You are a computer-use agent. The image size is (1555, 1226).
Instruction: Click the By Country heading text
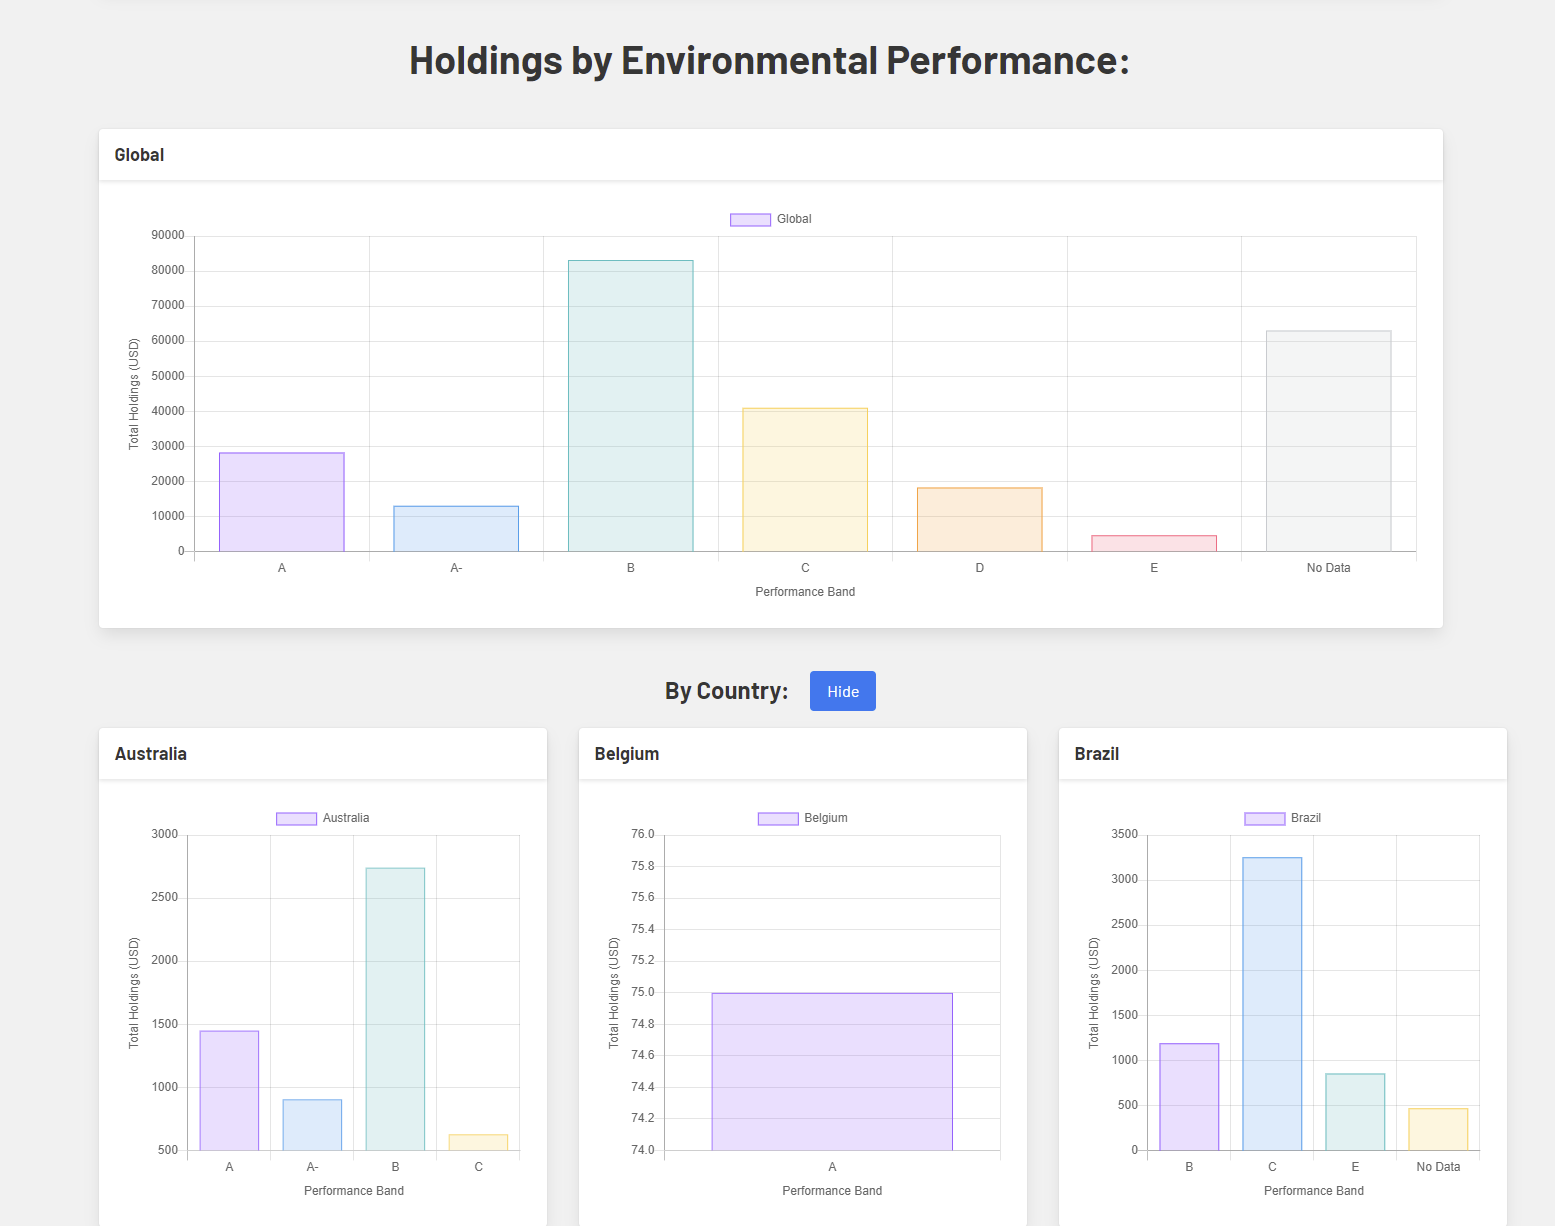click(727, 691)
